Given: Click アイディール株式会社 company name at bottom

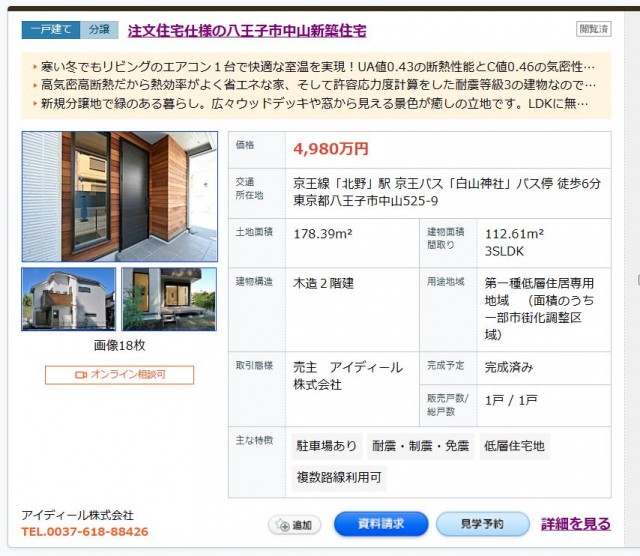Looking at the screenshot, I should (x=77, y=515).
